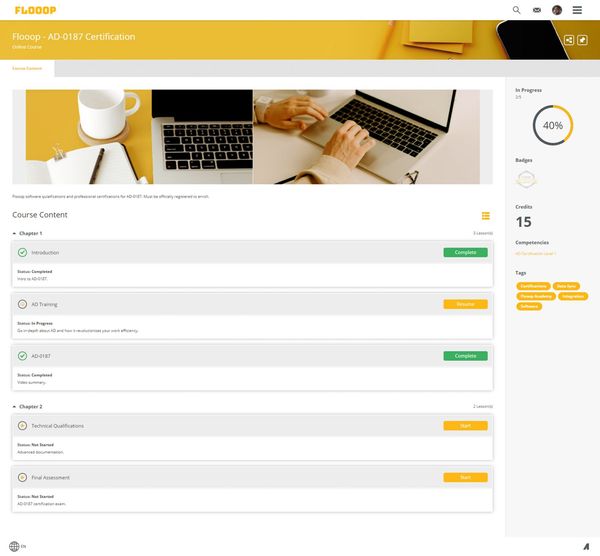Viewport: 600px width, 556px height.
Task: Click the Certifications tag
Action: 533,286
